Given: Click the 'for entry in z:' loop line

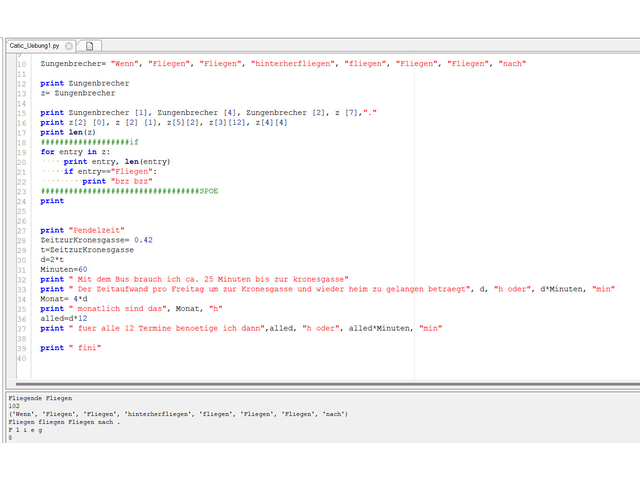Looking at the screenshot, I should tap(75, 152).
